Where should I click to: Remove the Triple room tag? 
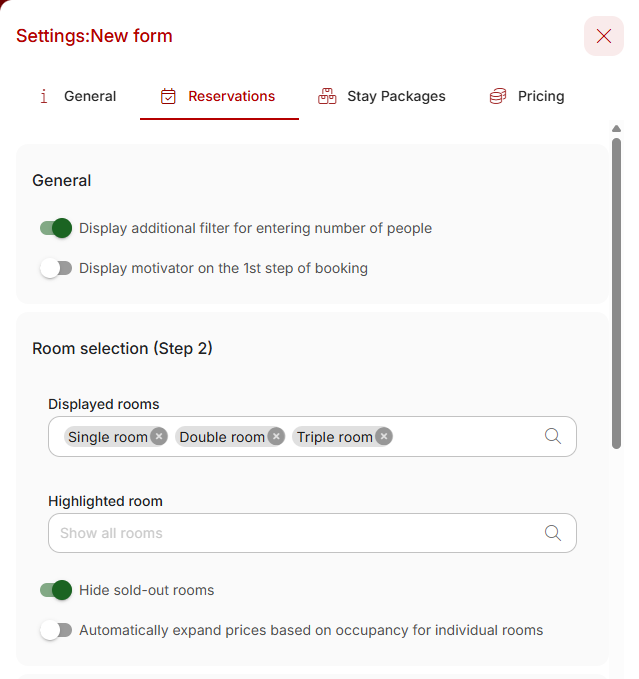384,436
